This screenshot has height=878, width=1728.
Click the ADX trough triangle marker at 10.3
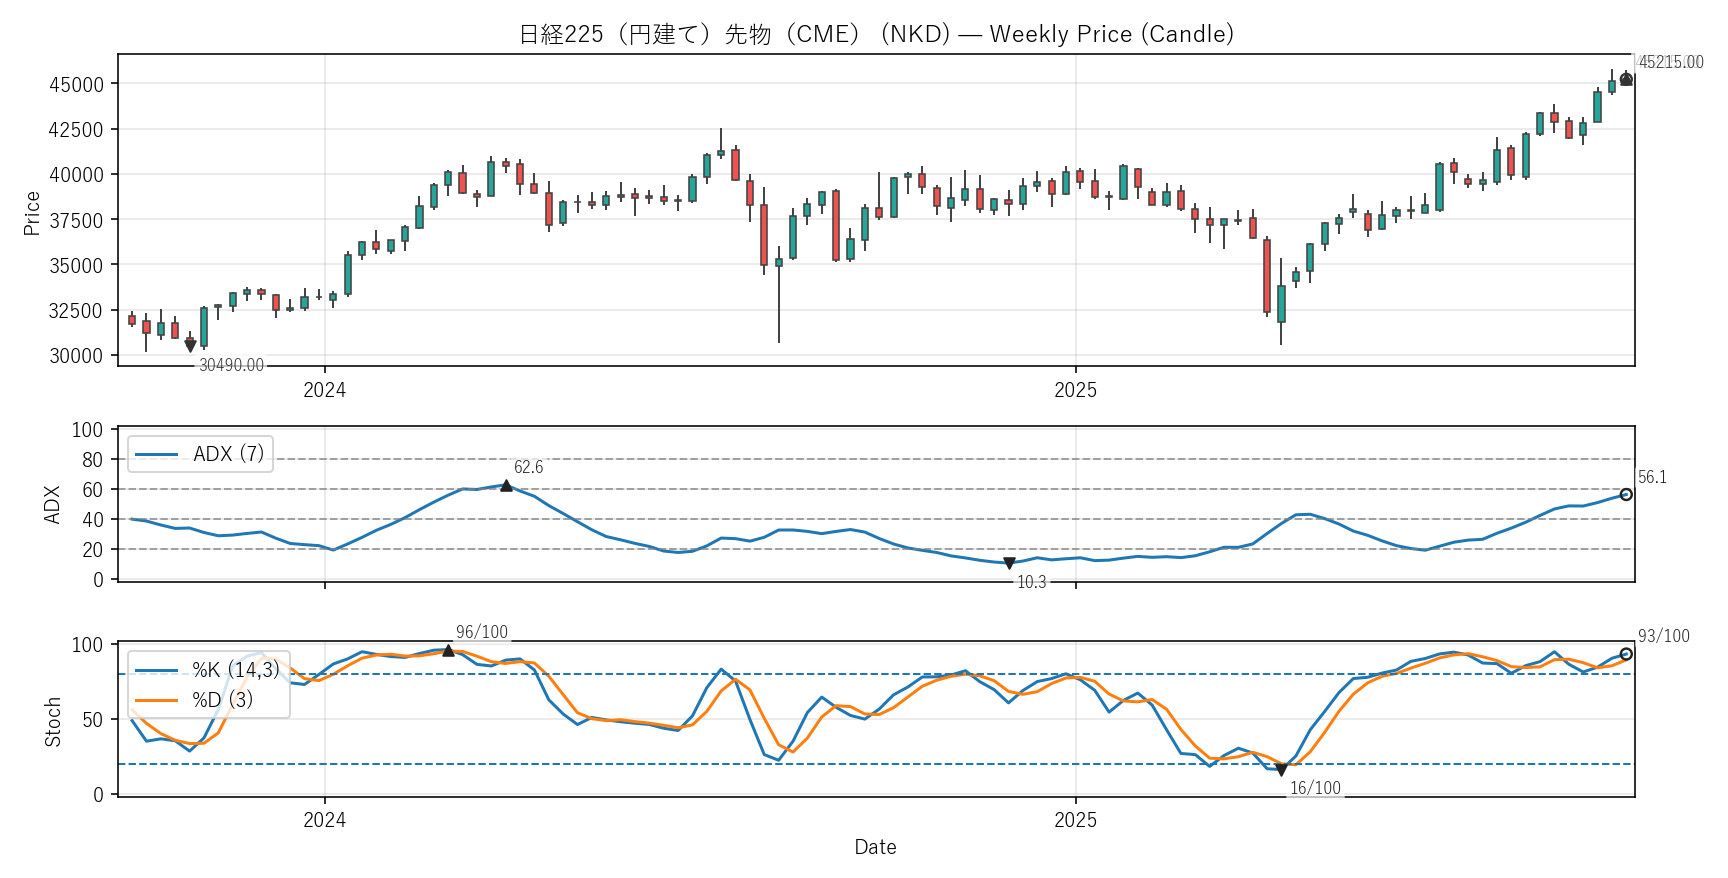tap(1009, 564)
